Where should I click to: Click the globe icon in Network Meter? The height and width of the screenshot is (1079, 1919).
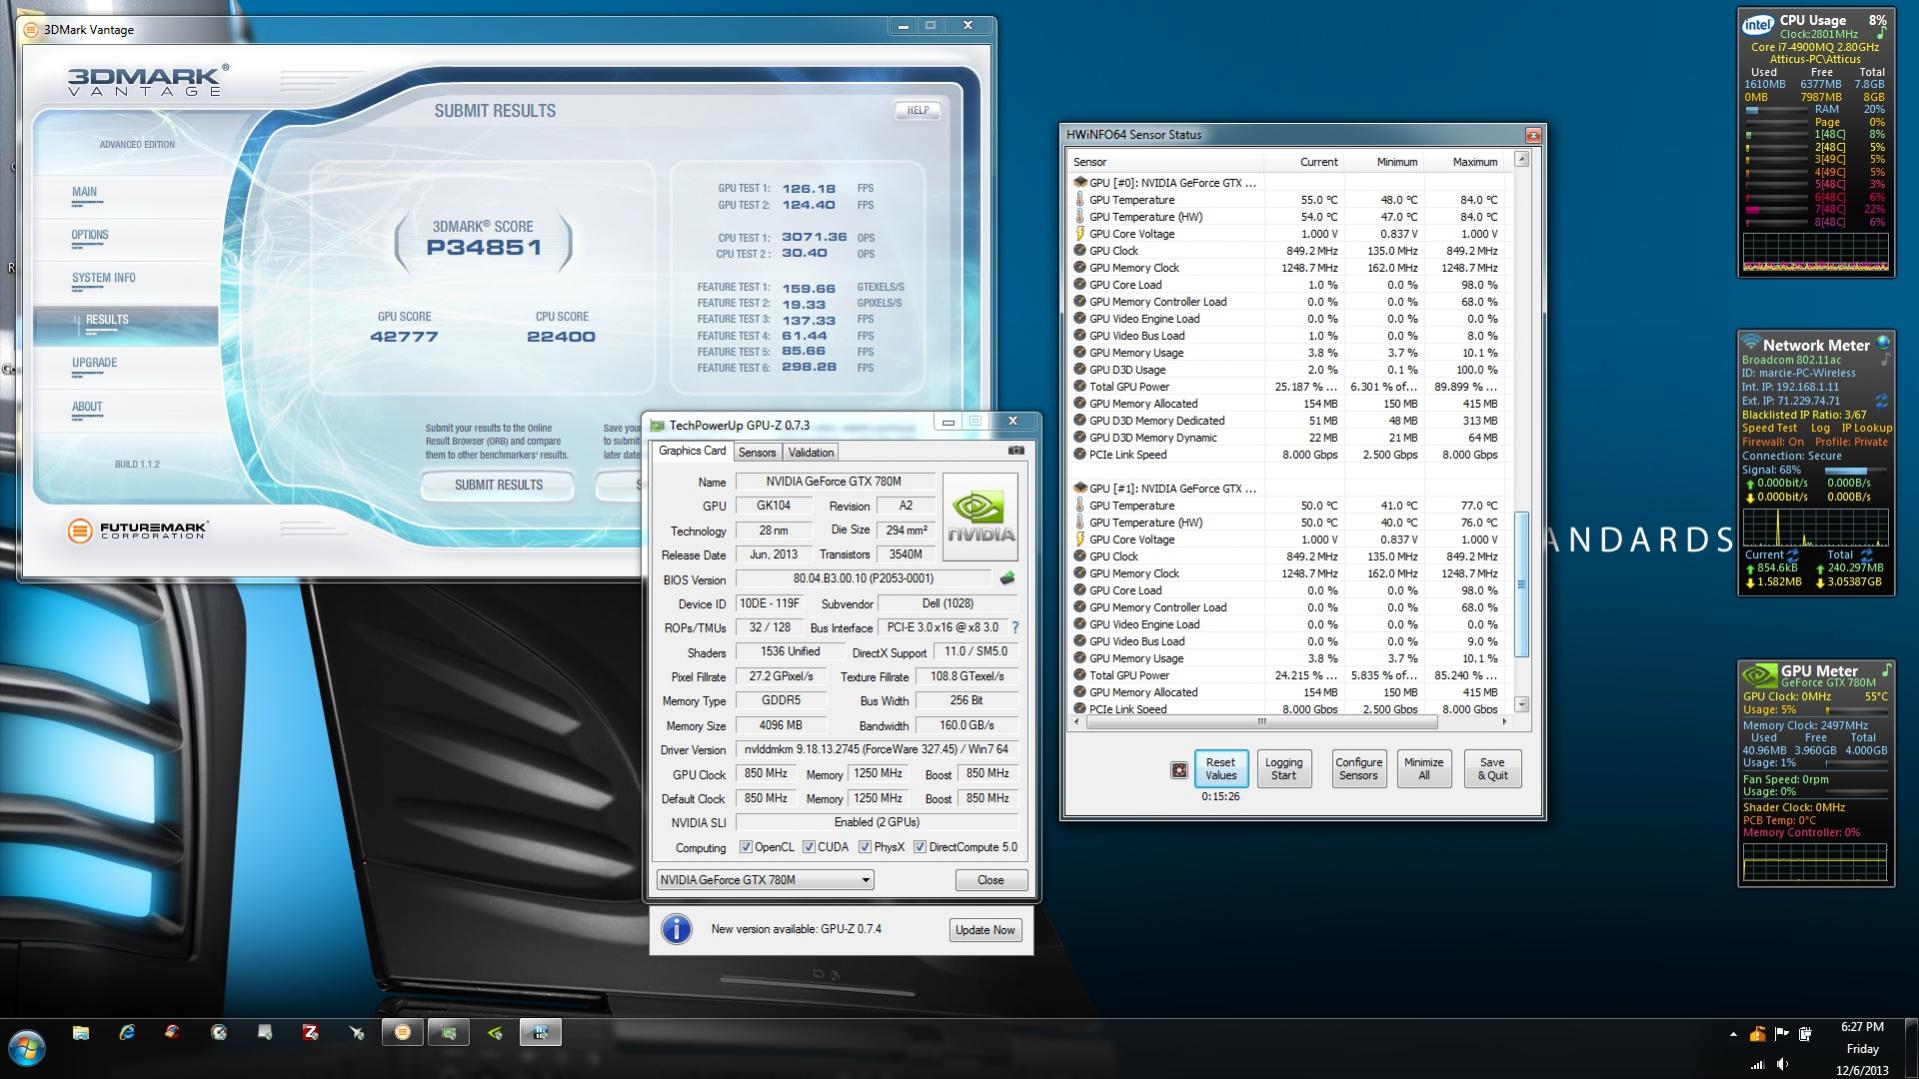(x=1883, y=343)
